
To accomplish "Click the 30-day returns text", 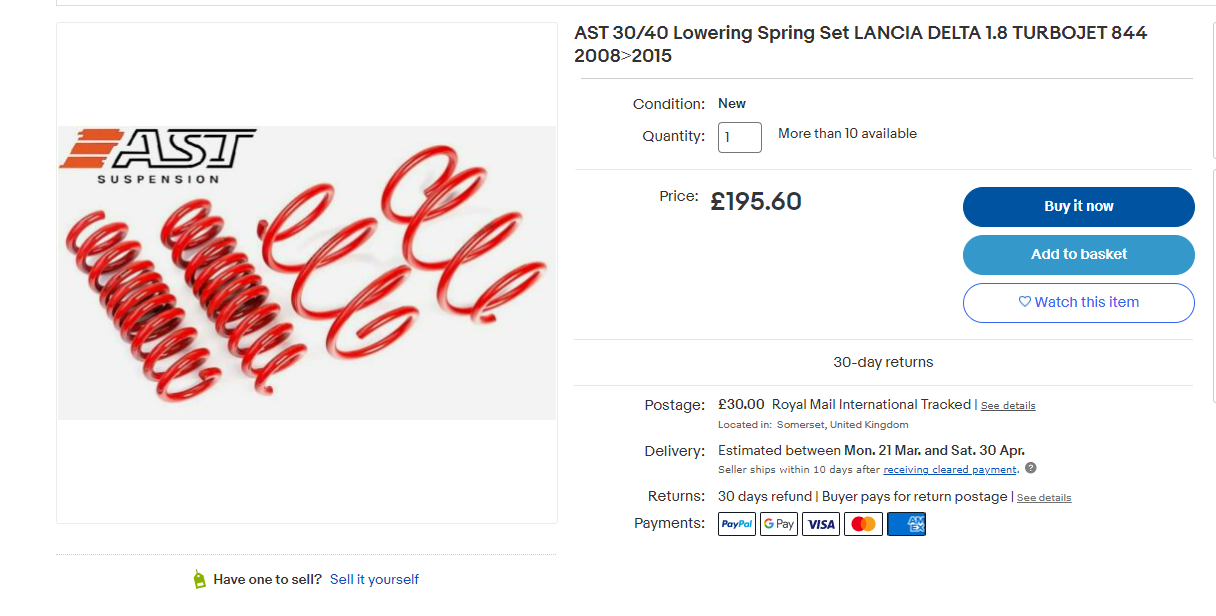I will click(883, 362).
